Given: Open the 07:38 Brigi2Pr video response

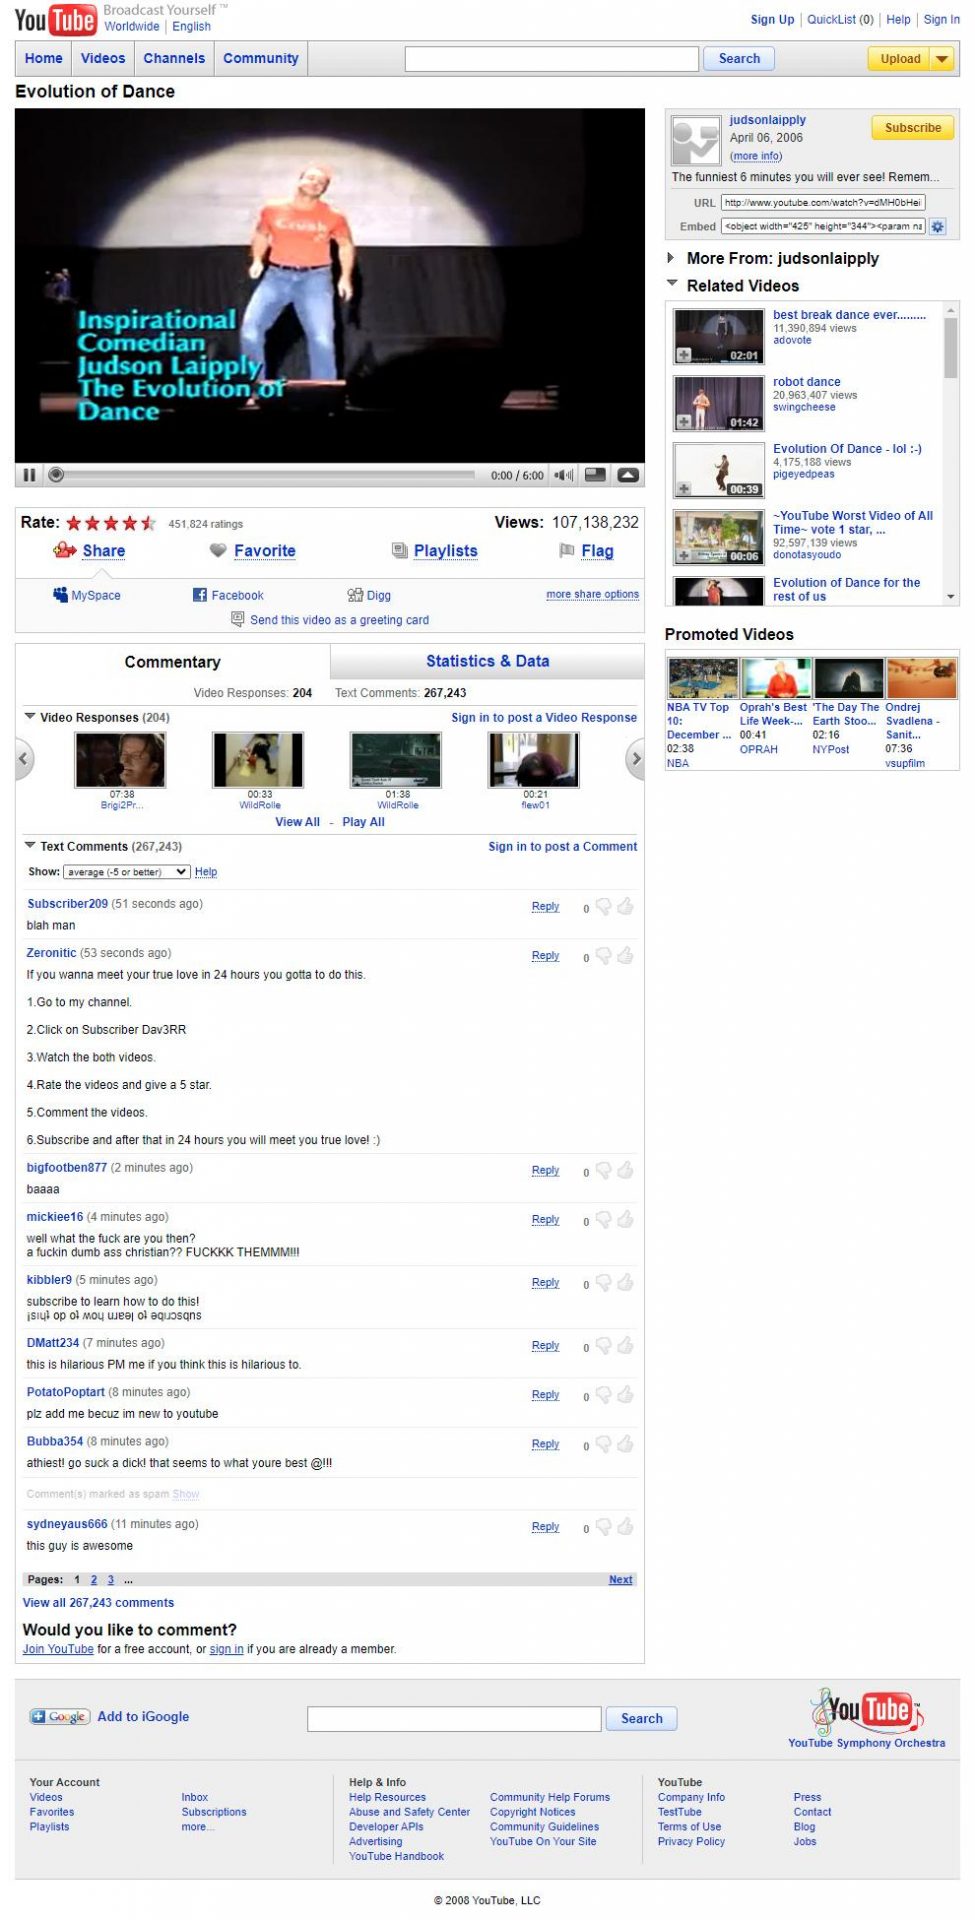Looking at the screenshot, I should pos(121,760).
